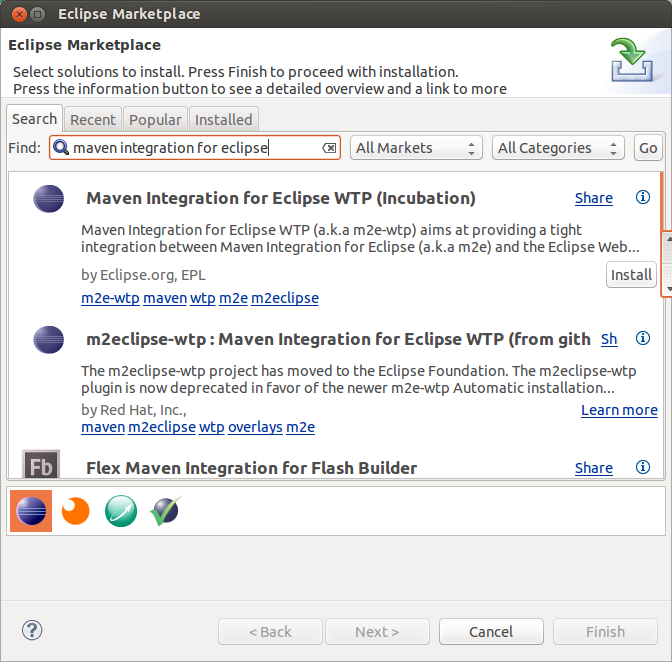Click the m2e tag under Eclipse.org entry

coord(233,298)
